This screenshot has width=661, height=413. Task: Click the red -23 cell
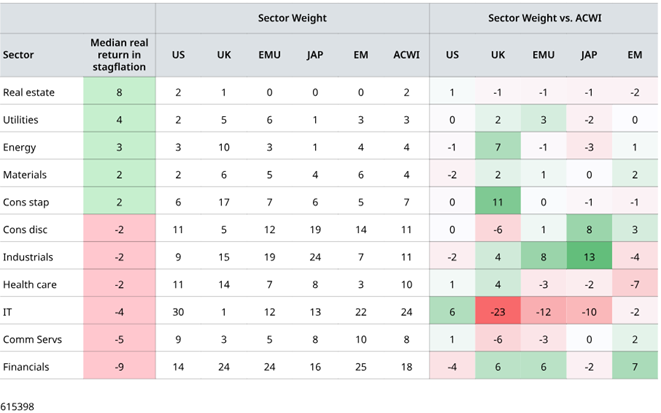[x=497, y=311]
